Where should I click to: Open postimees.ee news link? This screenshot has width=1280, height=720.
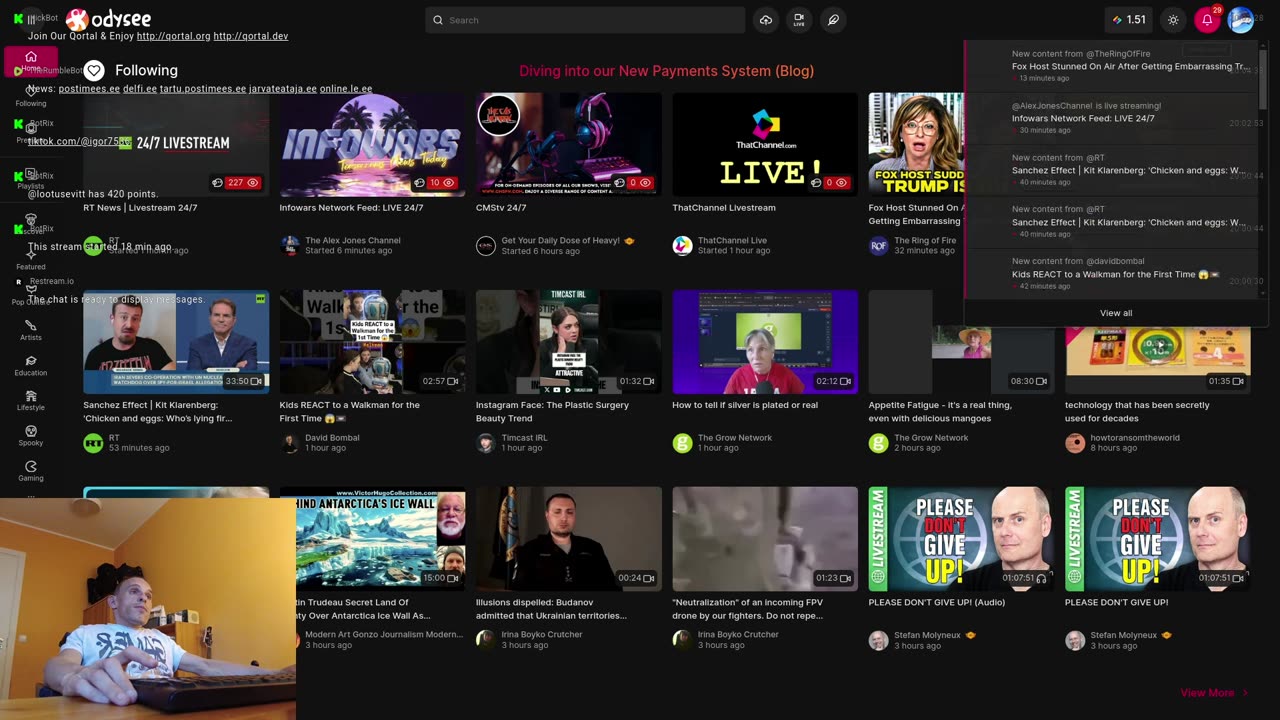tap(89, 89)
